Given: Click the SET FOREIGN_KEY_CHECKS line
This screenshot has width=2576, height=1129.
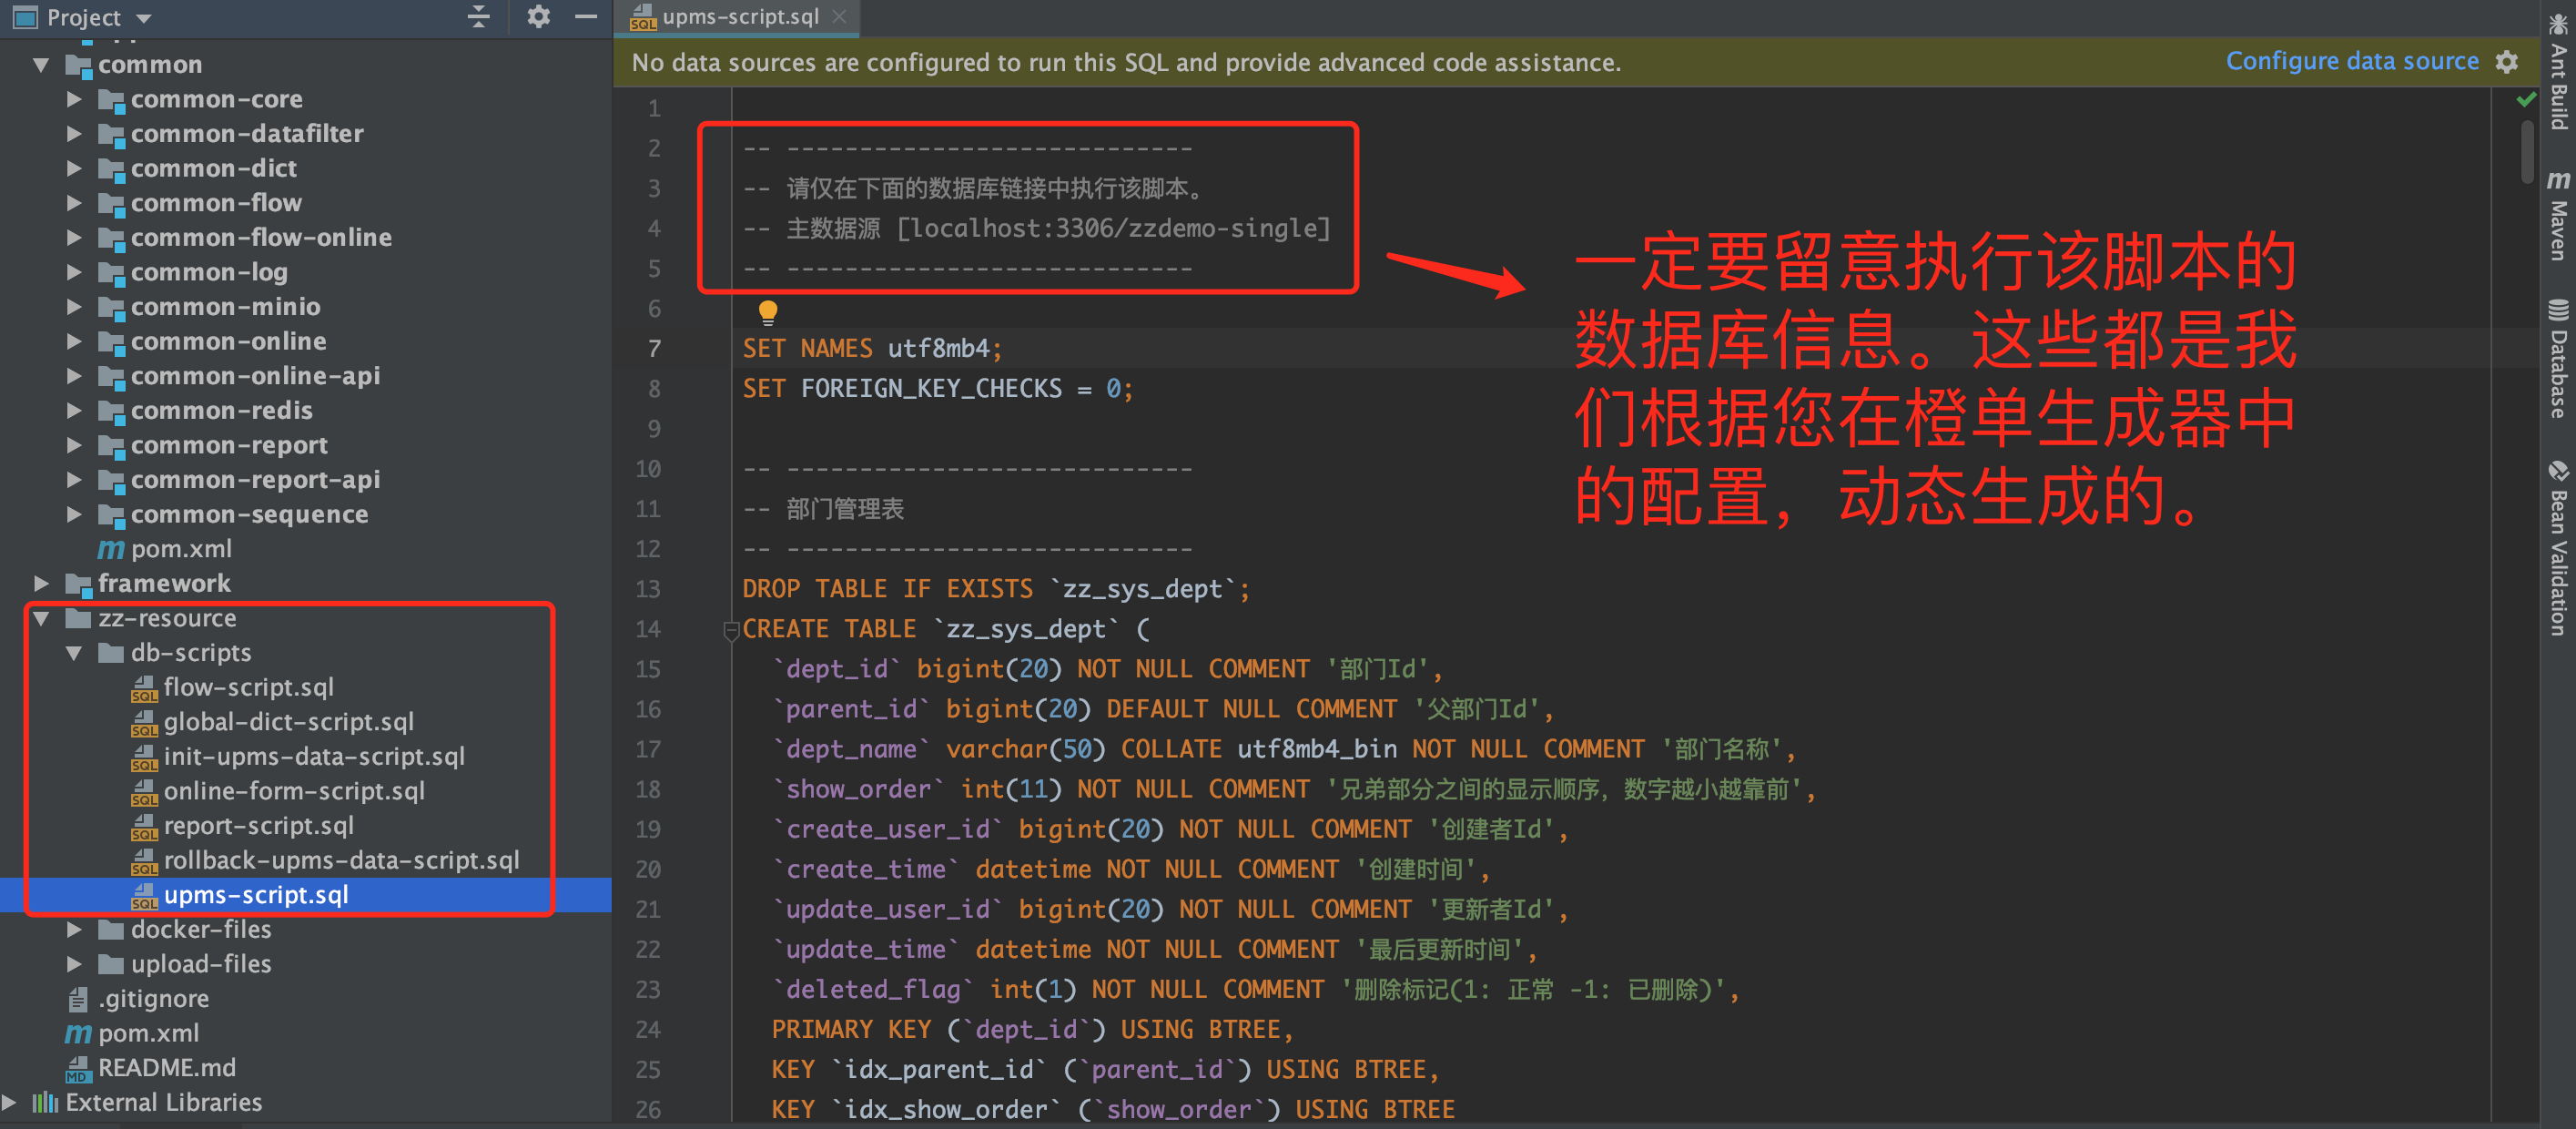Looking at the screenshot, I should coord(937,388).
